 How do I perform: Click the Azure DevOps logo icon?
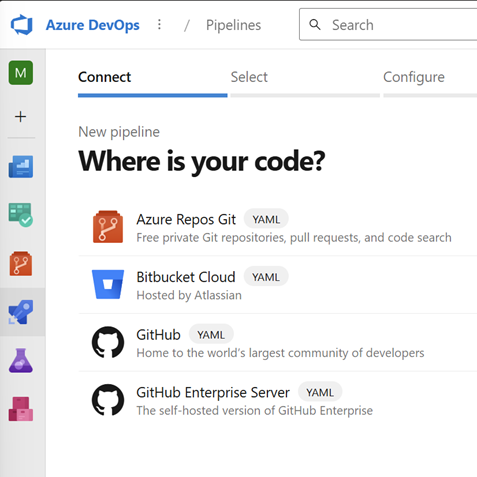click(22, 25)
